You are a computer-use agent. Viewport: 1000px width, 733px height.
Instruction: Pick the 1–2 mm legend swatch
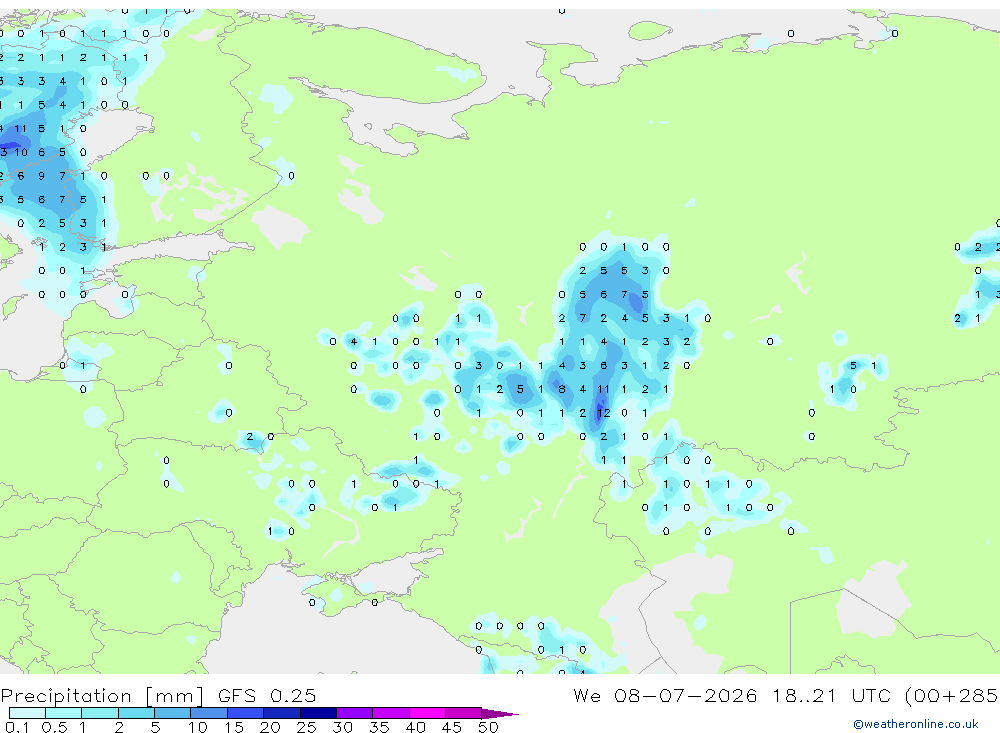point(100,713)
